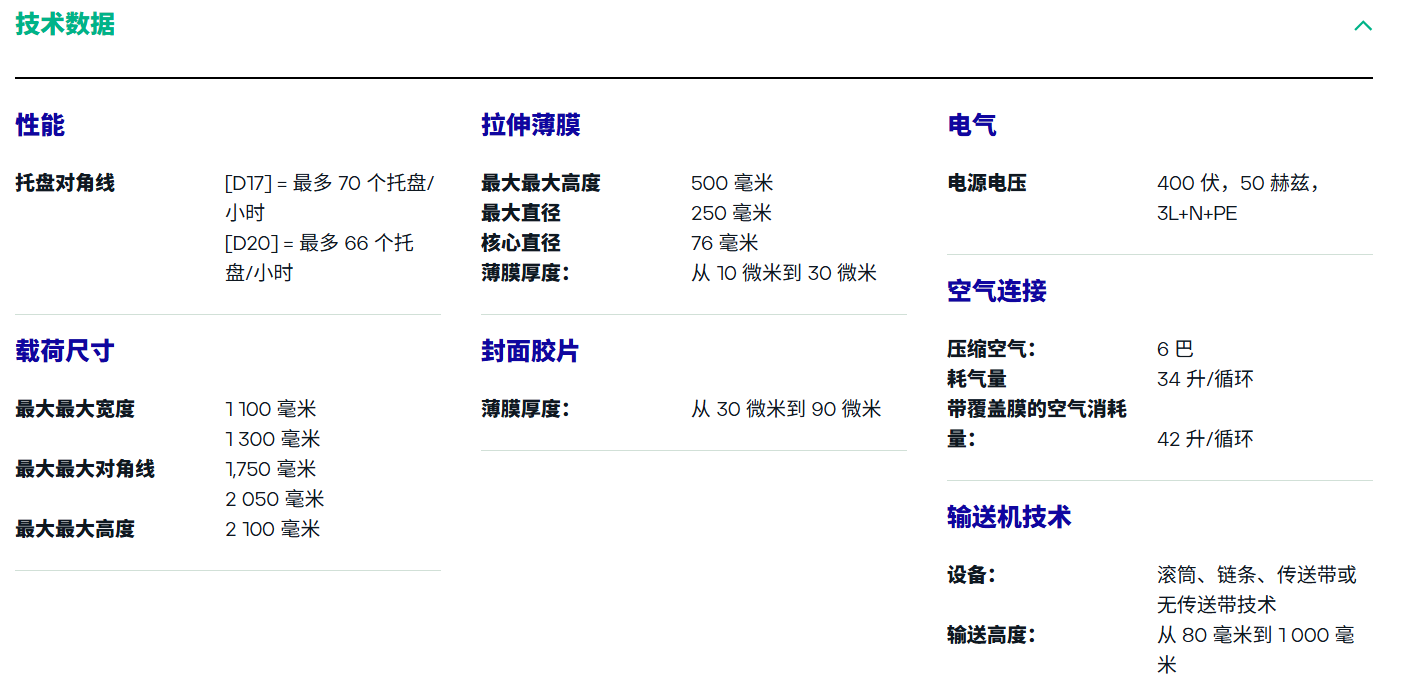Screen dimensions: 1428x700
Task: Click the 从 10 微米到 30 微米 value
Action: point(783,273)
